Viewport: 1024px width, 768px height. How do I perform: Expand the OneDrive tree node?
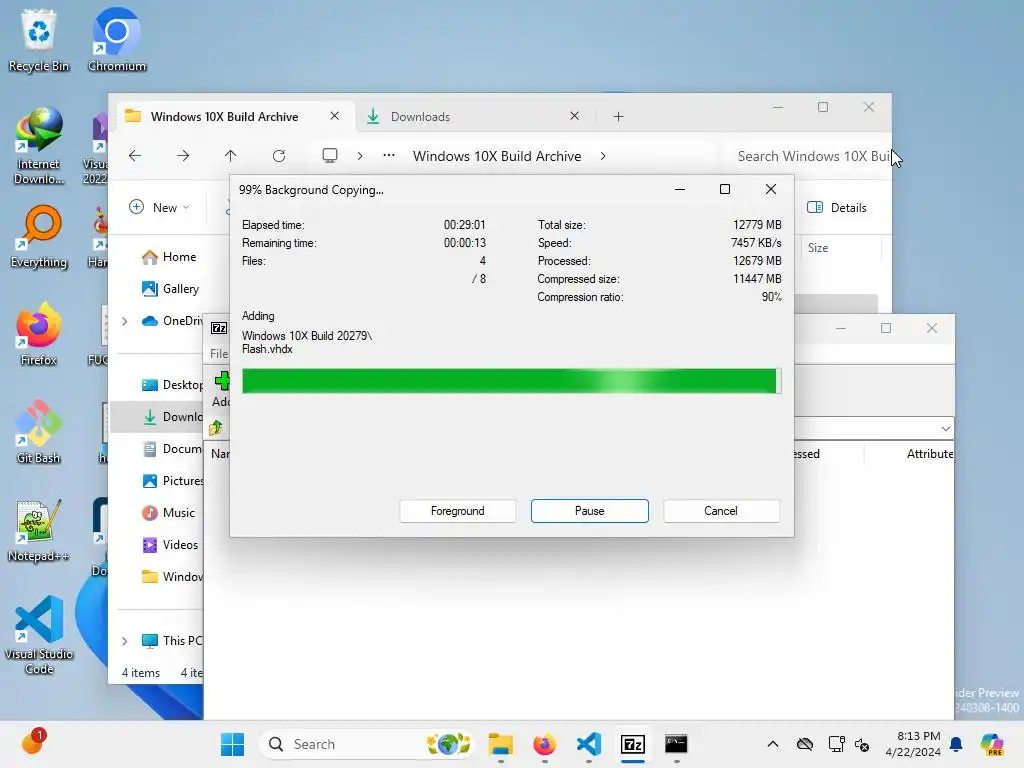[124, 321]
